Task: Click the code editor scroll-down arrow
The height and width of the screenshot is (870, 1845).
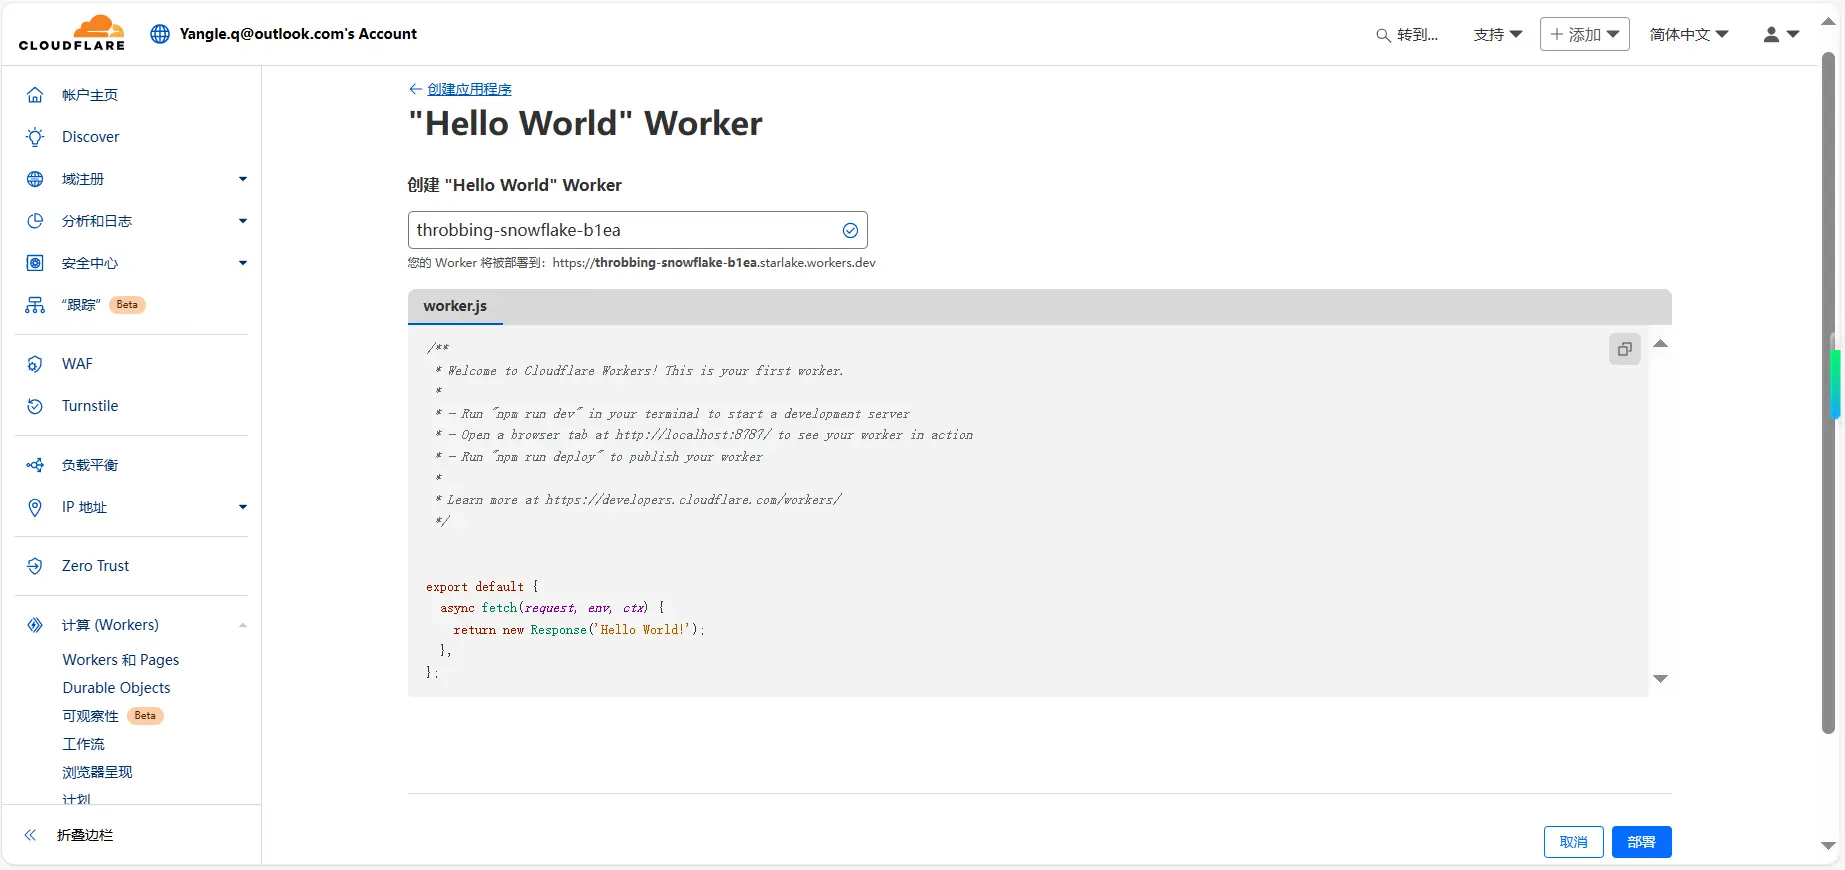Action: tap(1660, 679)
